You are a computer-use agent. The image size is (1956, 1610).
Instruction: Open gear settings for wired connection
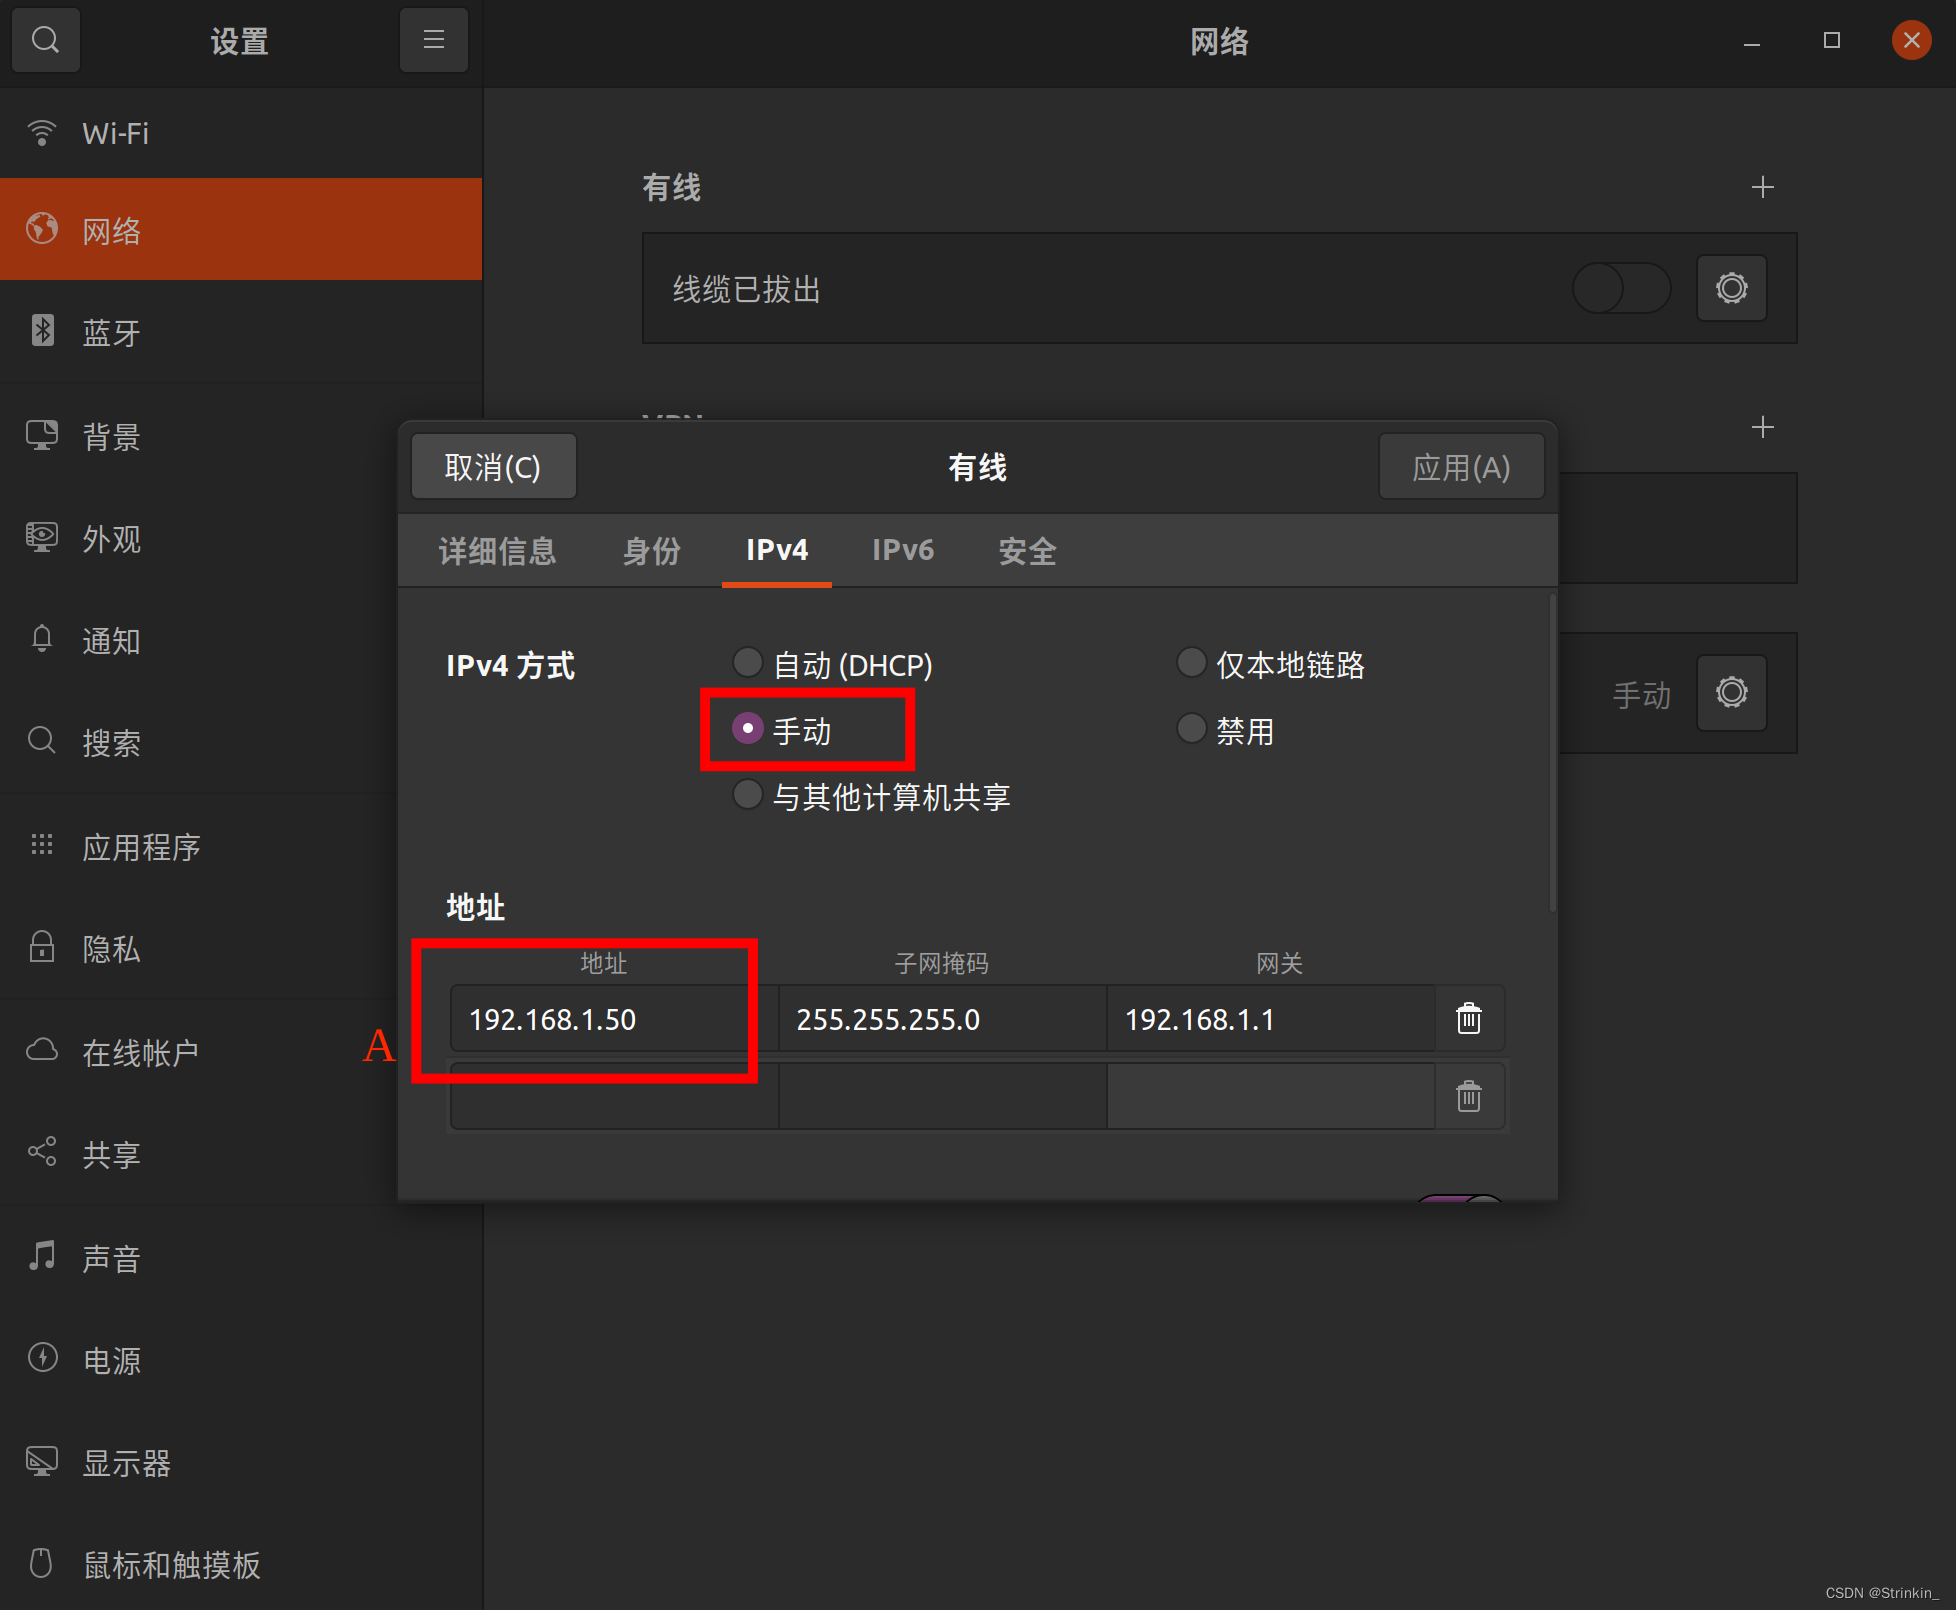click(x=1731, y=289)
